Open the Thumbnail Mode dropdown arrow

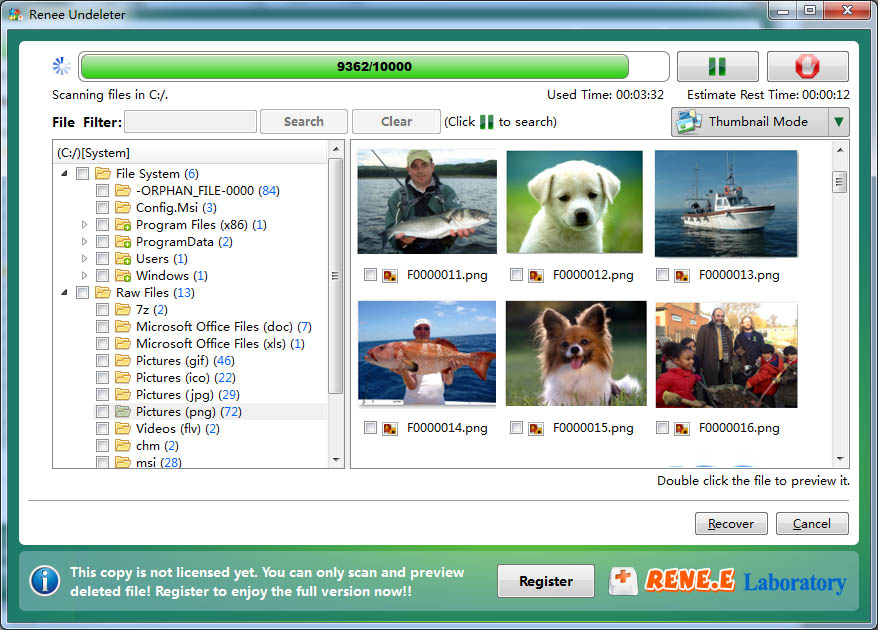click(x=838, y=122)
